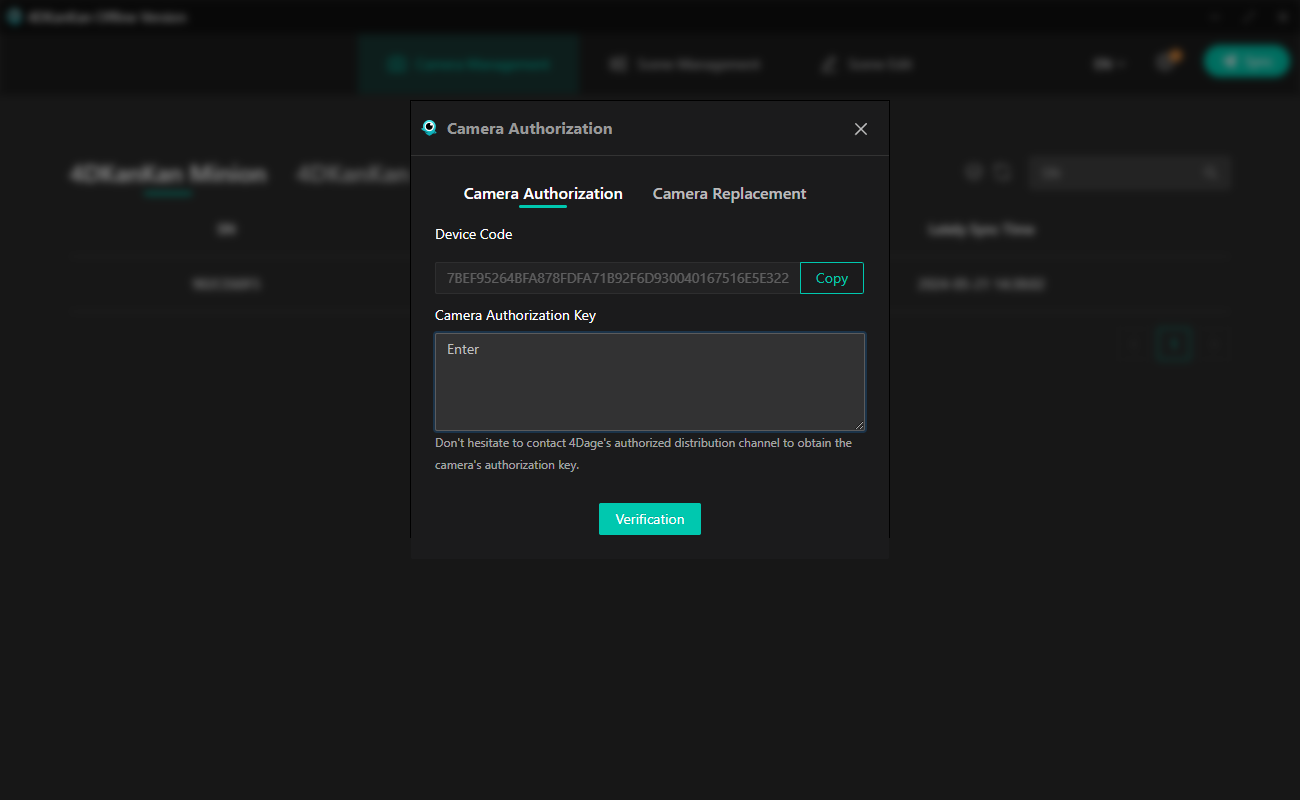Click the green button in top-right header
The height and width of the screenshot is (800, 1300).
[1246, 62]
